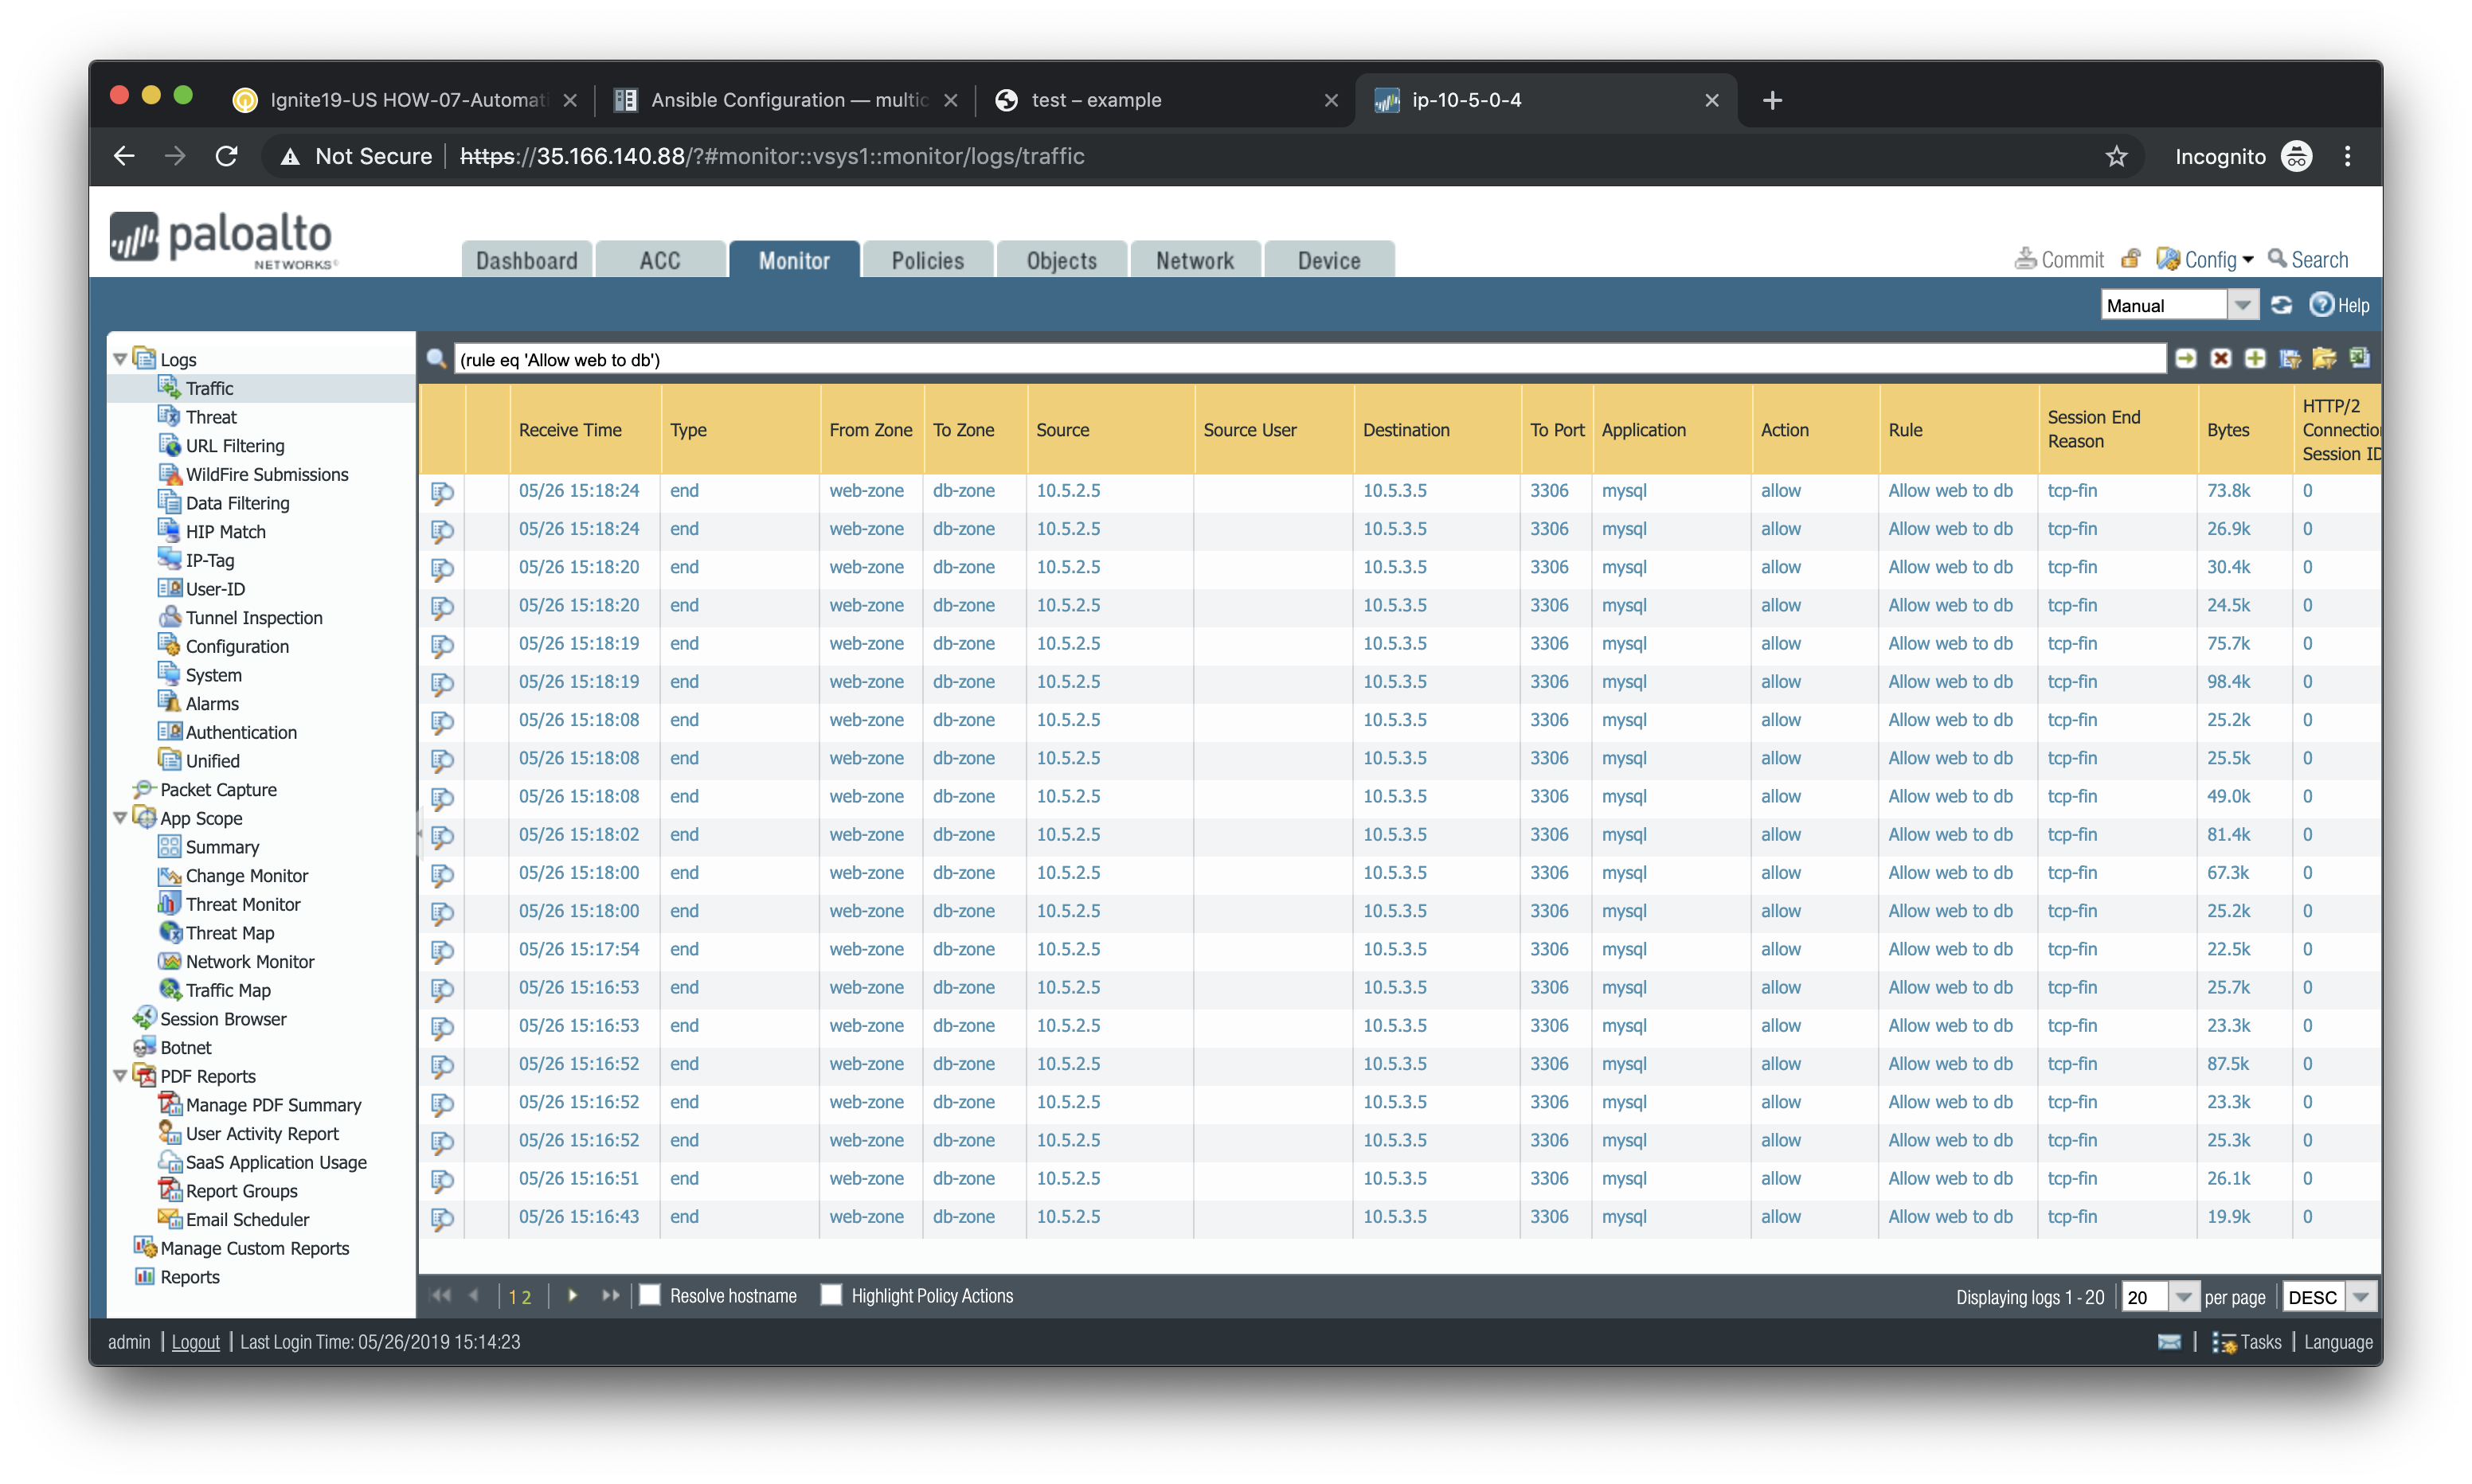Click the Commit link
This screenshot has width=2472, height=1484.
click(2059, 260)
